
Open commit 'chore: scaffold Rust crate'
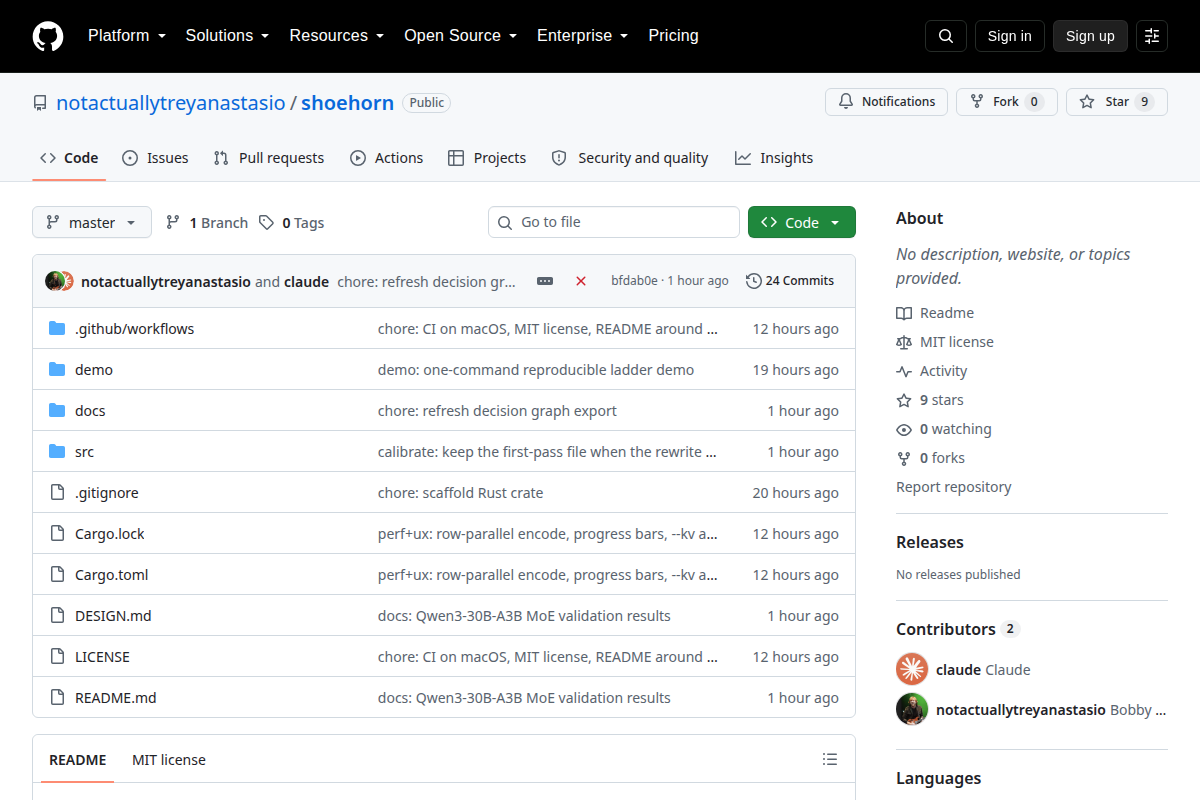[x=461, y=493]
